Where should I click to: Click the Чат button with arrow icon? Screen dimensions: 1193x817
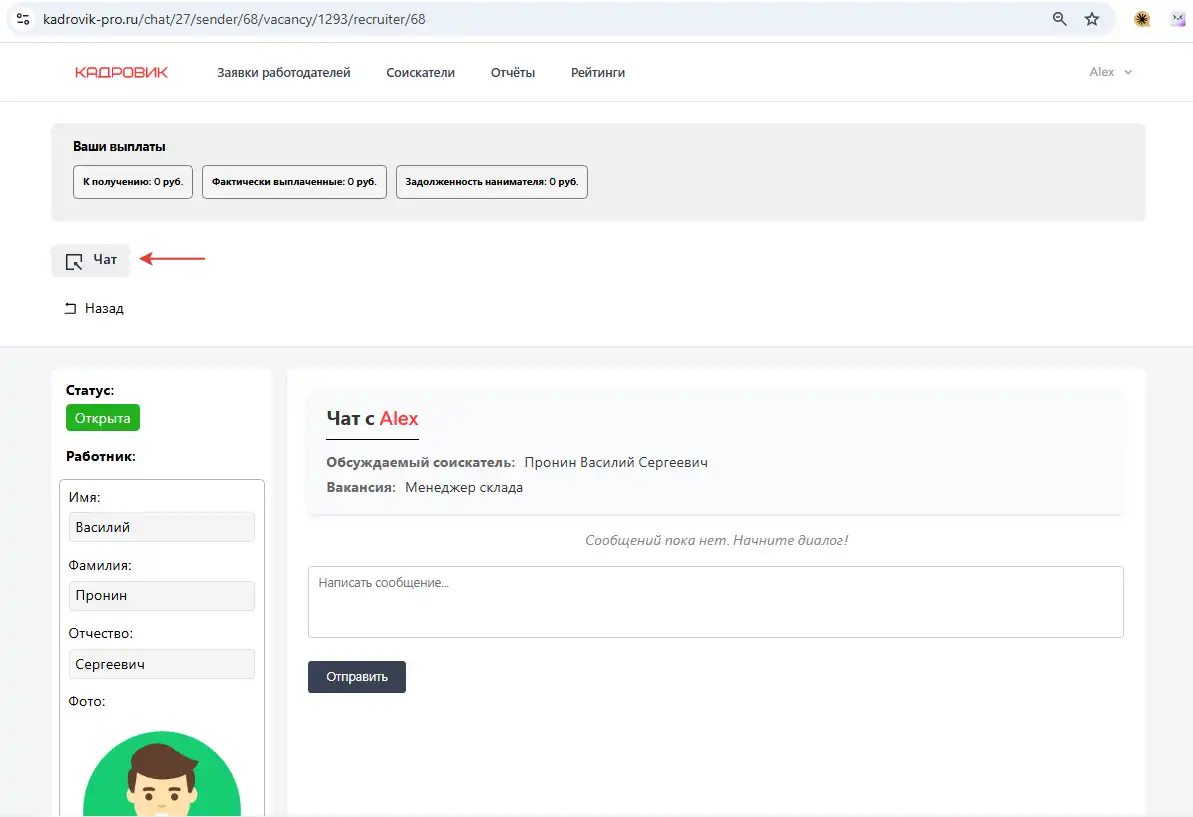coord(91,260)
